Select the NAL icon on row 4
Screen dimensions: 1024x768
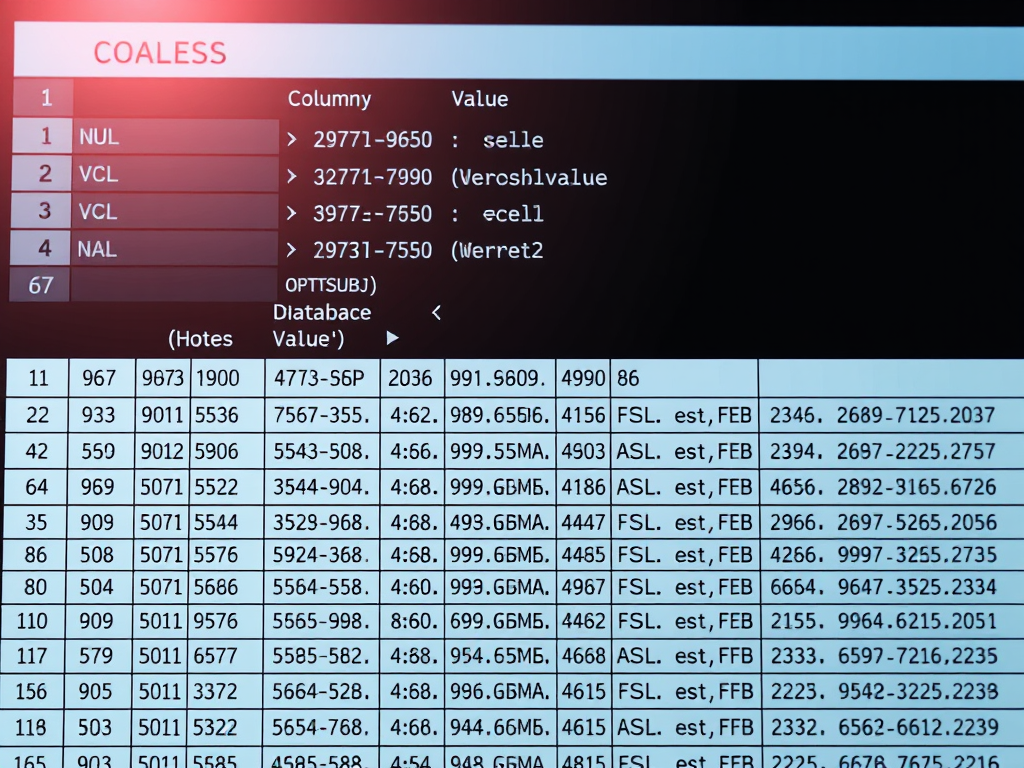click(x=97, y=249)
